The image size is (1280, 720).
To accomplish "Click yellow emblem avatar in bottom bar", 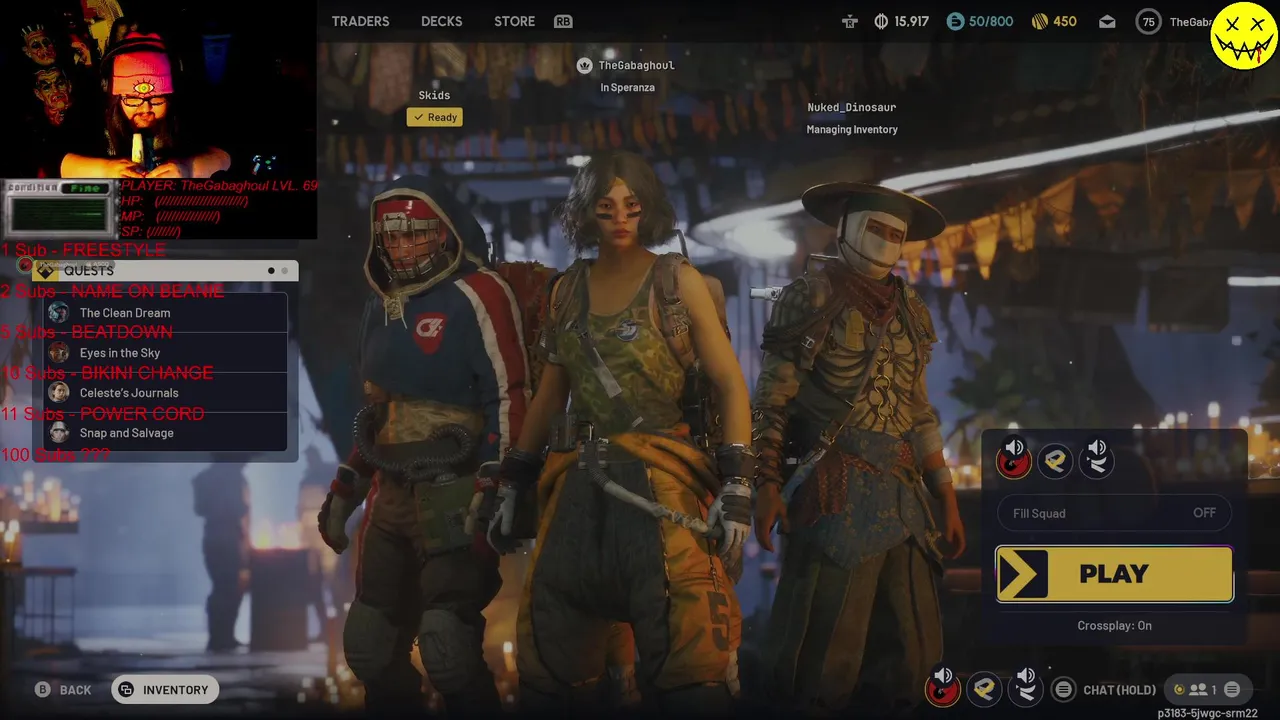I will tap(984, 689).
